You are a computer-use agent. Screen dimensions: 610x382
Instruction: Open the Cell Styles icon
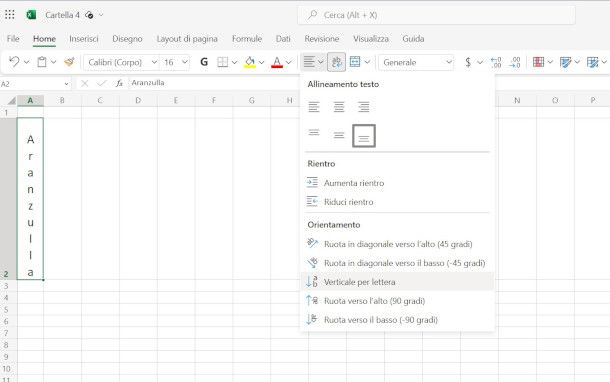[x=592, y=62]
